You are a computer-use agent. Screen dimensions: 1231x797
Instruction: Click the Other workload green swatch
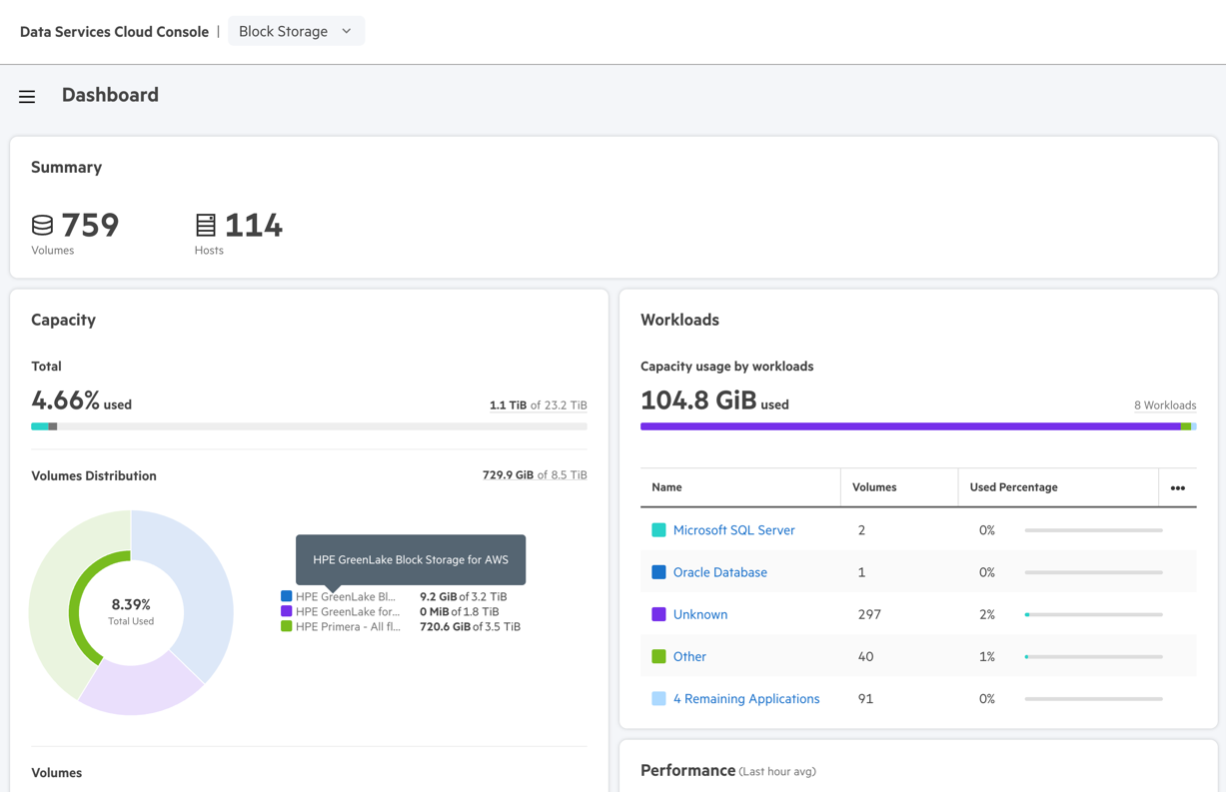click(659, 656)
